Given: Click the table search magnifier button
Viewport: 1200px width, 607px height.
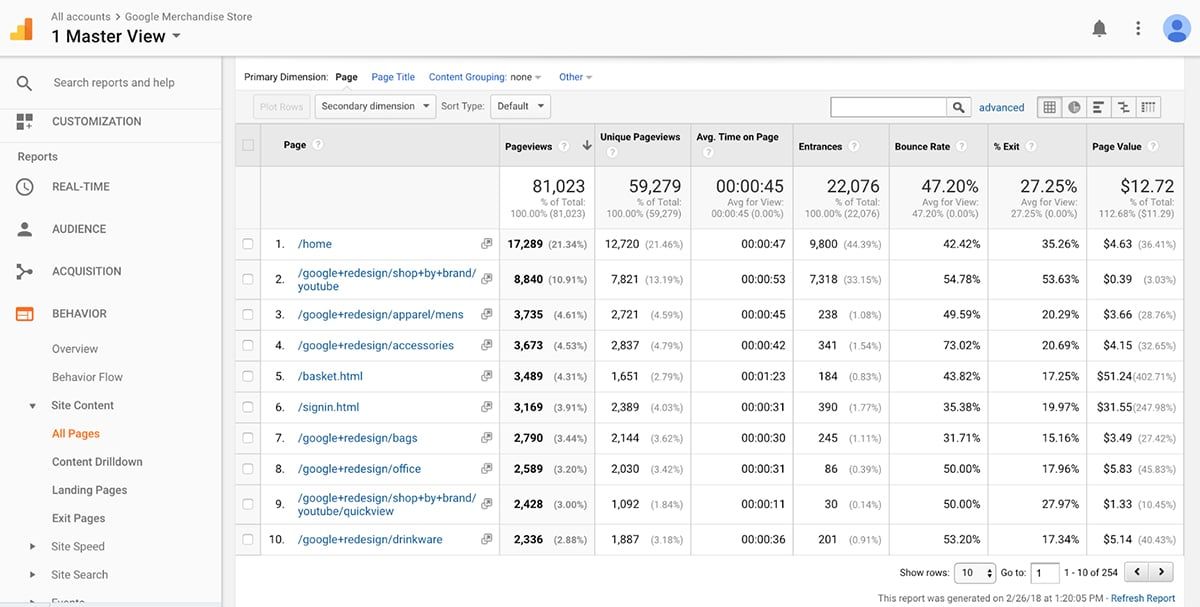Looking at the screenshot, I should coord(958,107).
